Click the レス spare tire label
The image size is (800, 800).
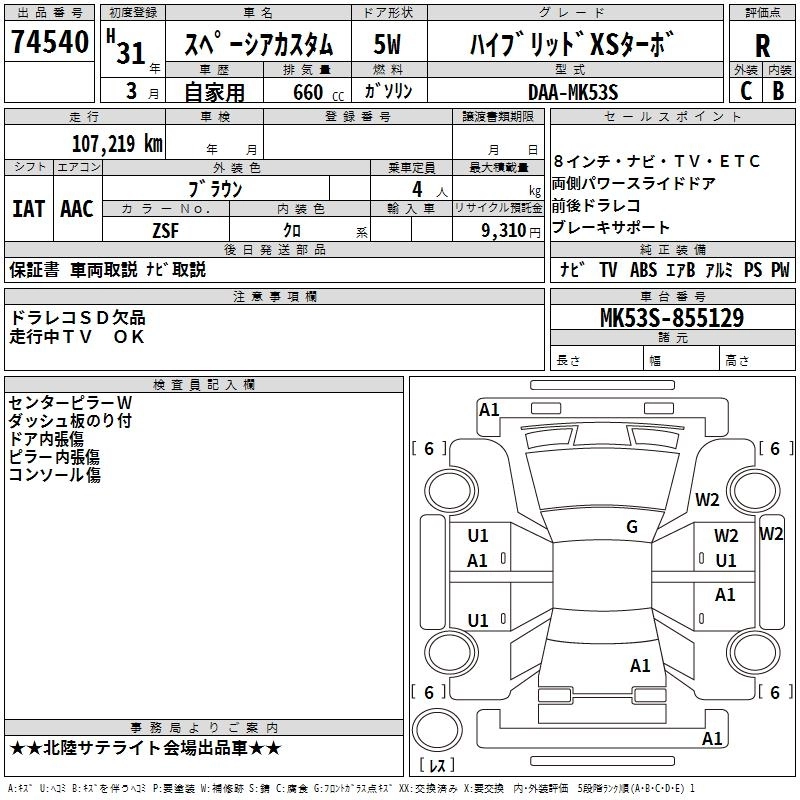437,765
